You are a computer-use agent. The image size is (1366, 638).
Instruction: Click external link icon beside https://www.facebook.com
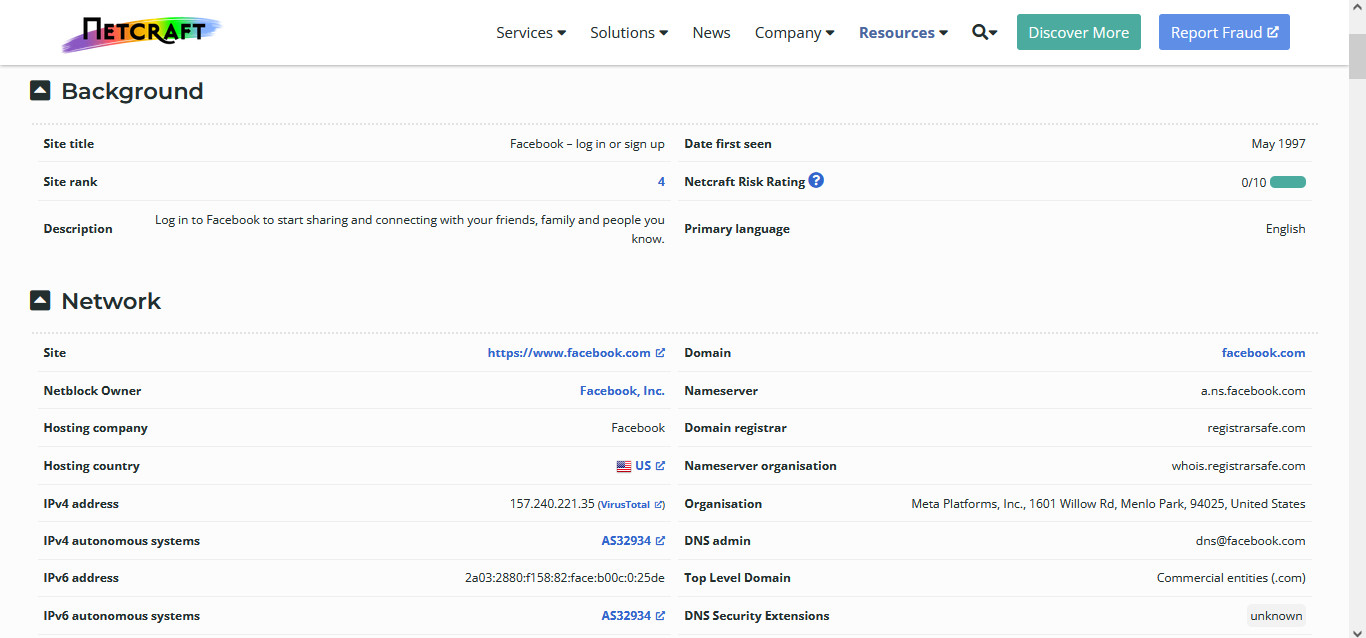point(660,353)
